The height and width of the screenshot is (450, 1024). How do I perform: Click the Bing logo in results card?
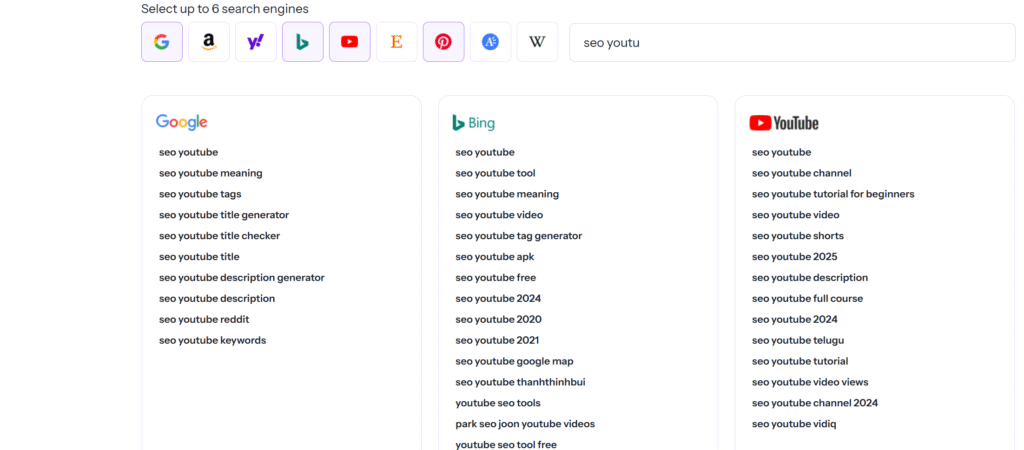point(473,123)
